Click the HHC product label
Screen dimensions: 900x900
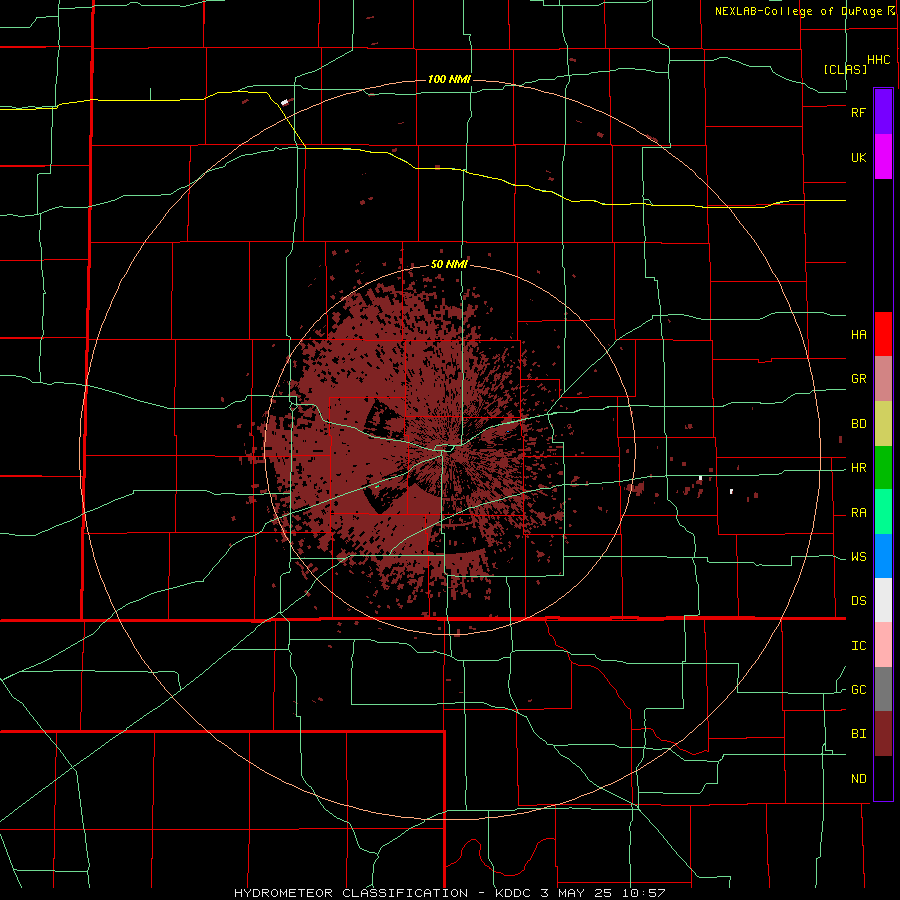[x=878, y=60]
